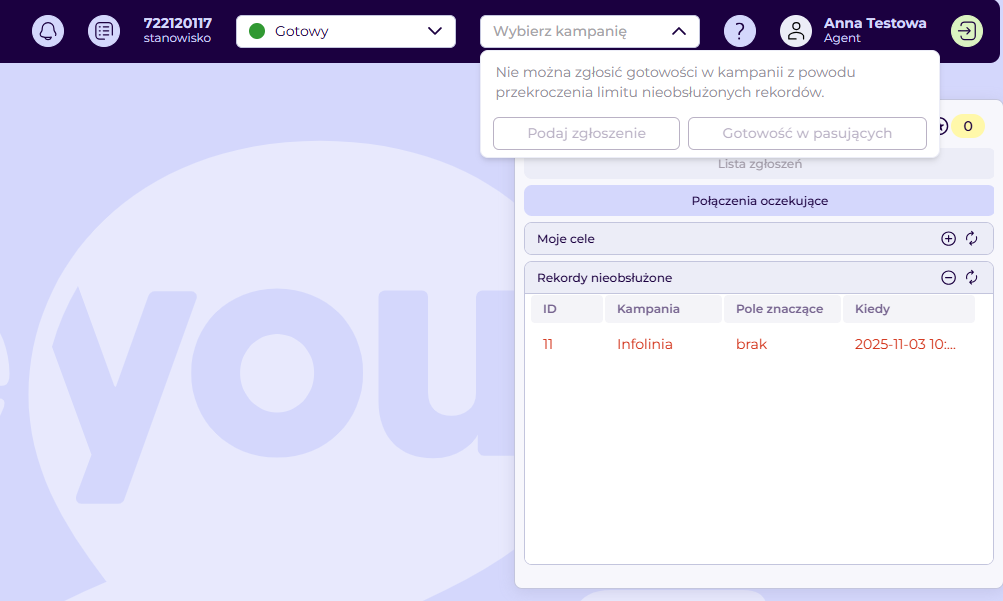Viewport: 1003px width, 601px height.
Task: Click the Anna Testowa user name
Action: point(875,23)
